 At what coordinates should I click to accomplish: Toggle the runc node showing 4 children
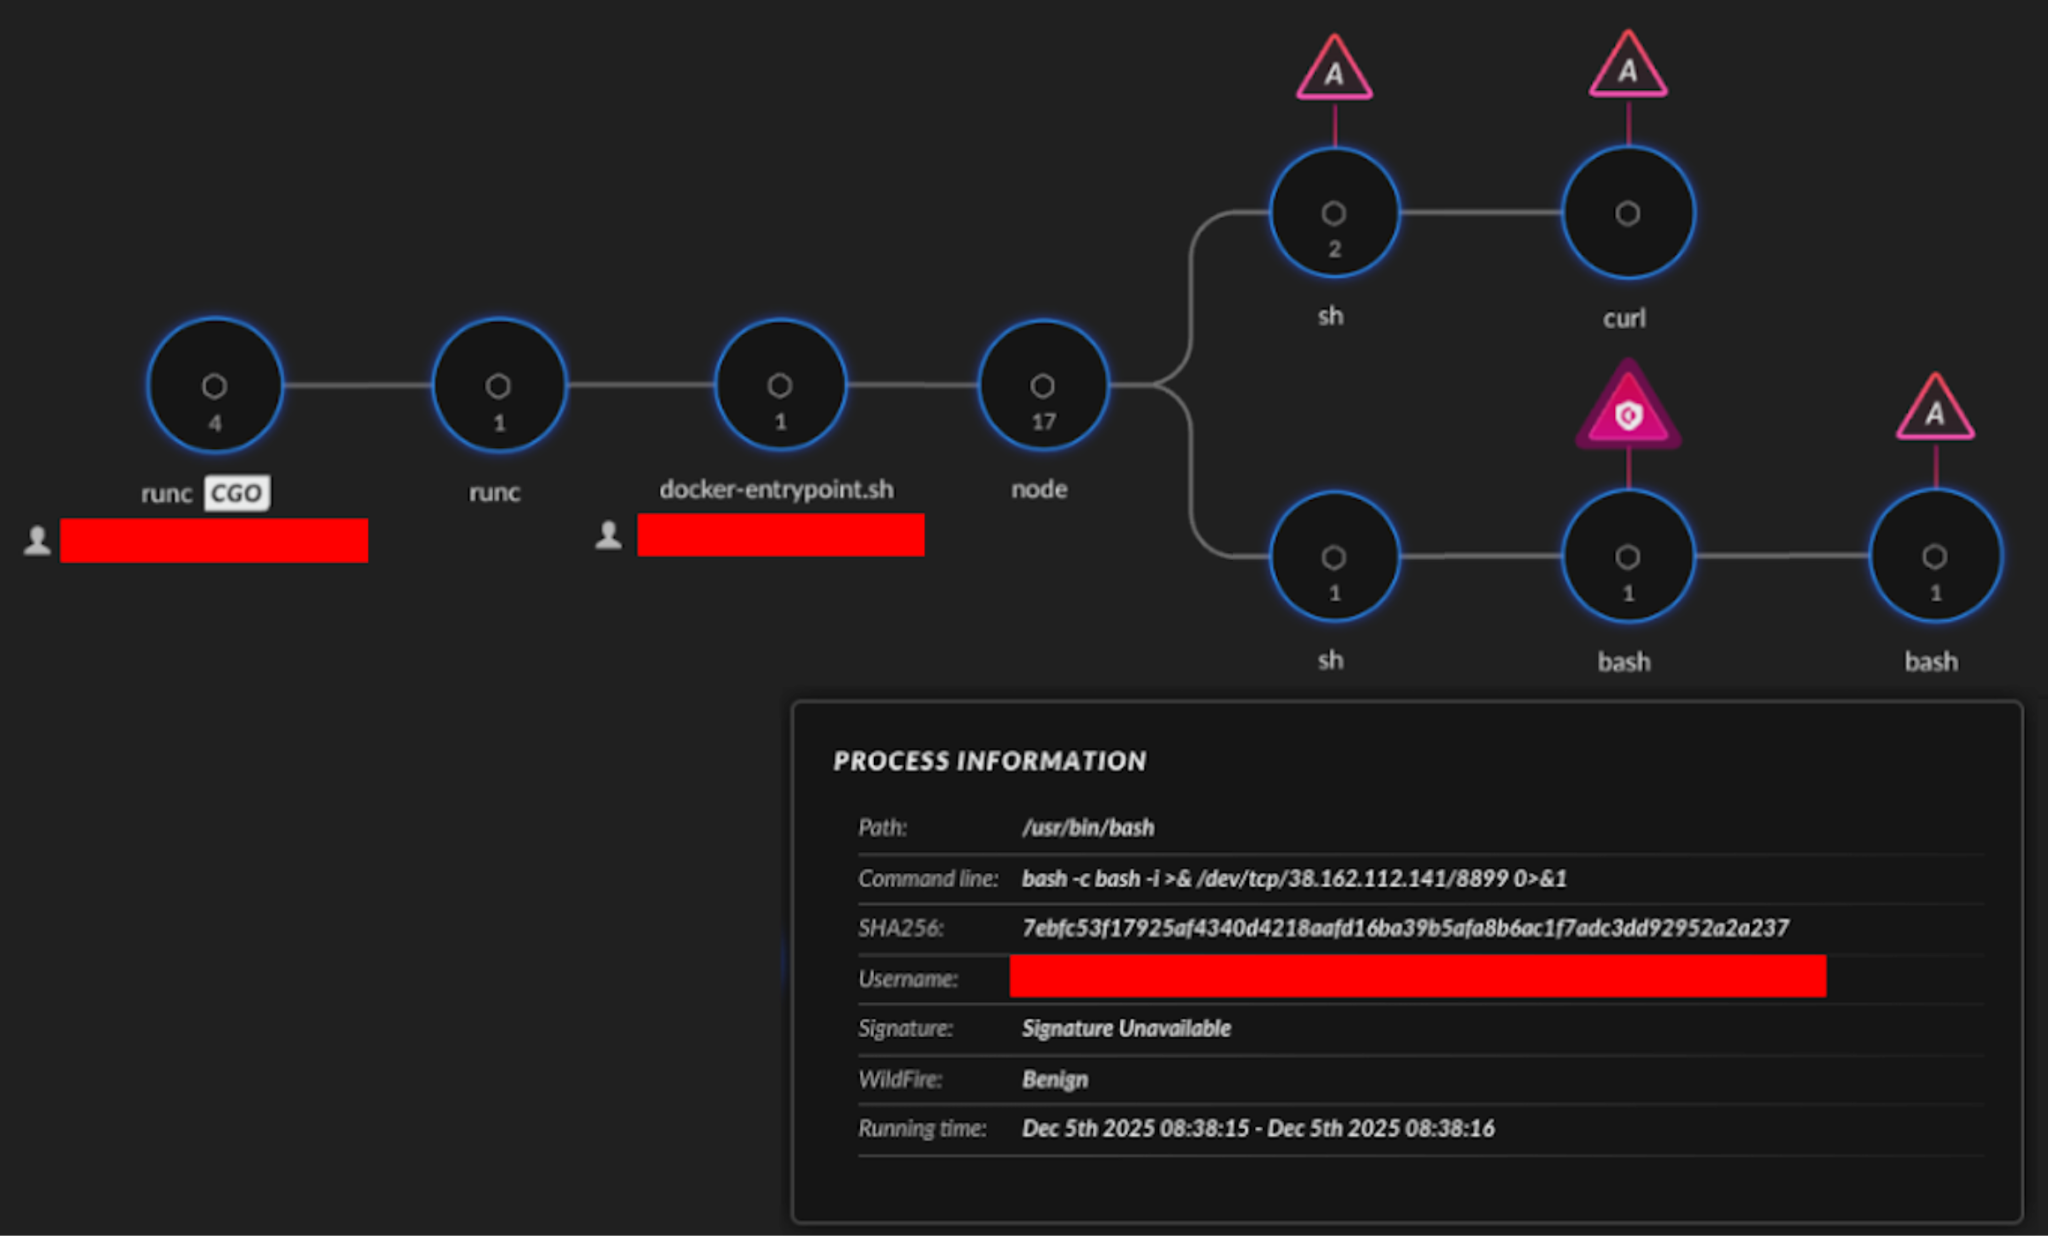click(x=214, y=387)
